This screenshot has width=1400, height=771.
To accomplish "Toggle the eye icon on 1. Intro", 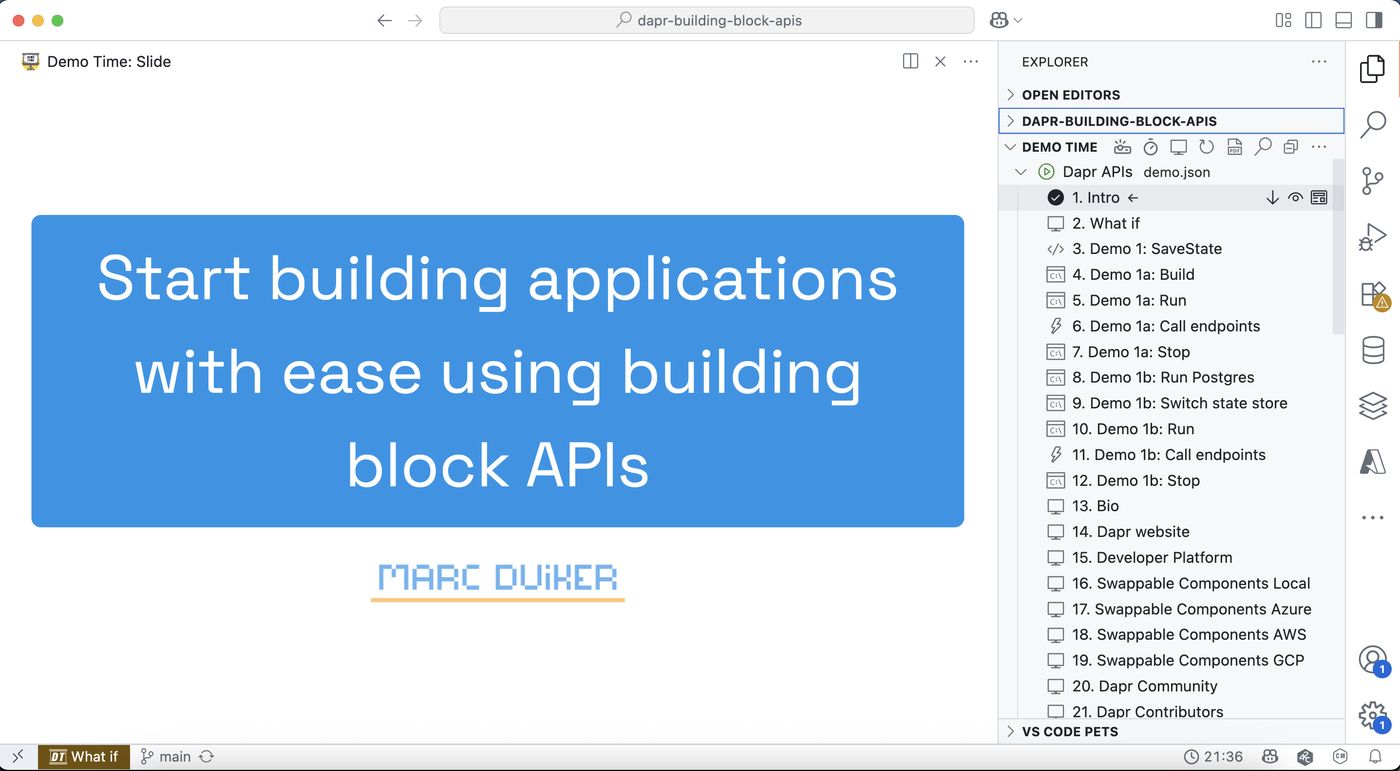I will (x=1295, y=198).
